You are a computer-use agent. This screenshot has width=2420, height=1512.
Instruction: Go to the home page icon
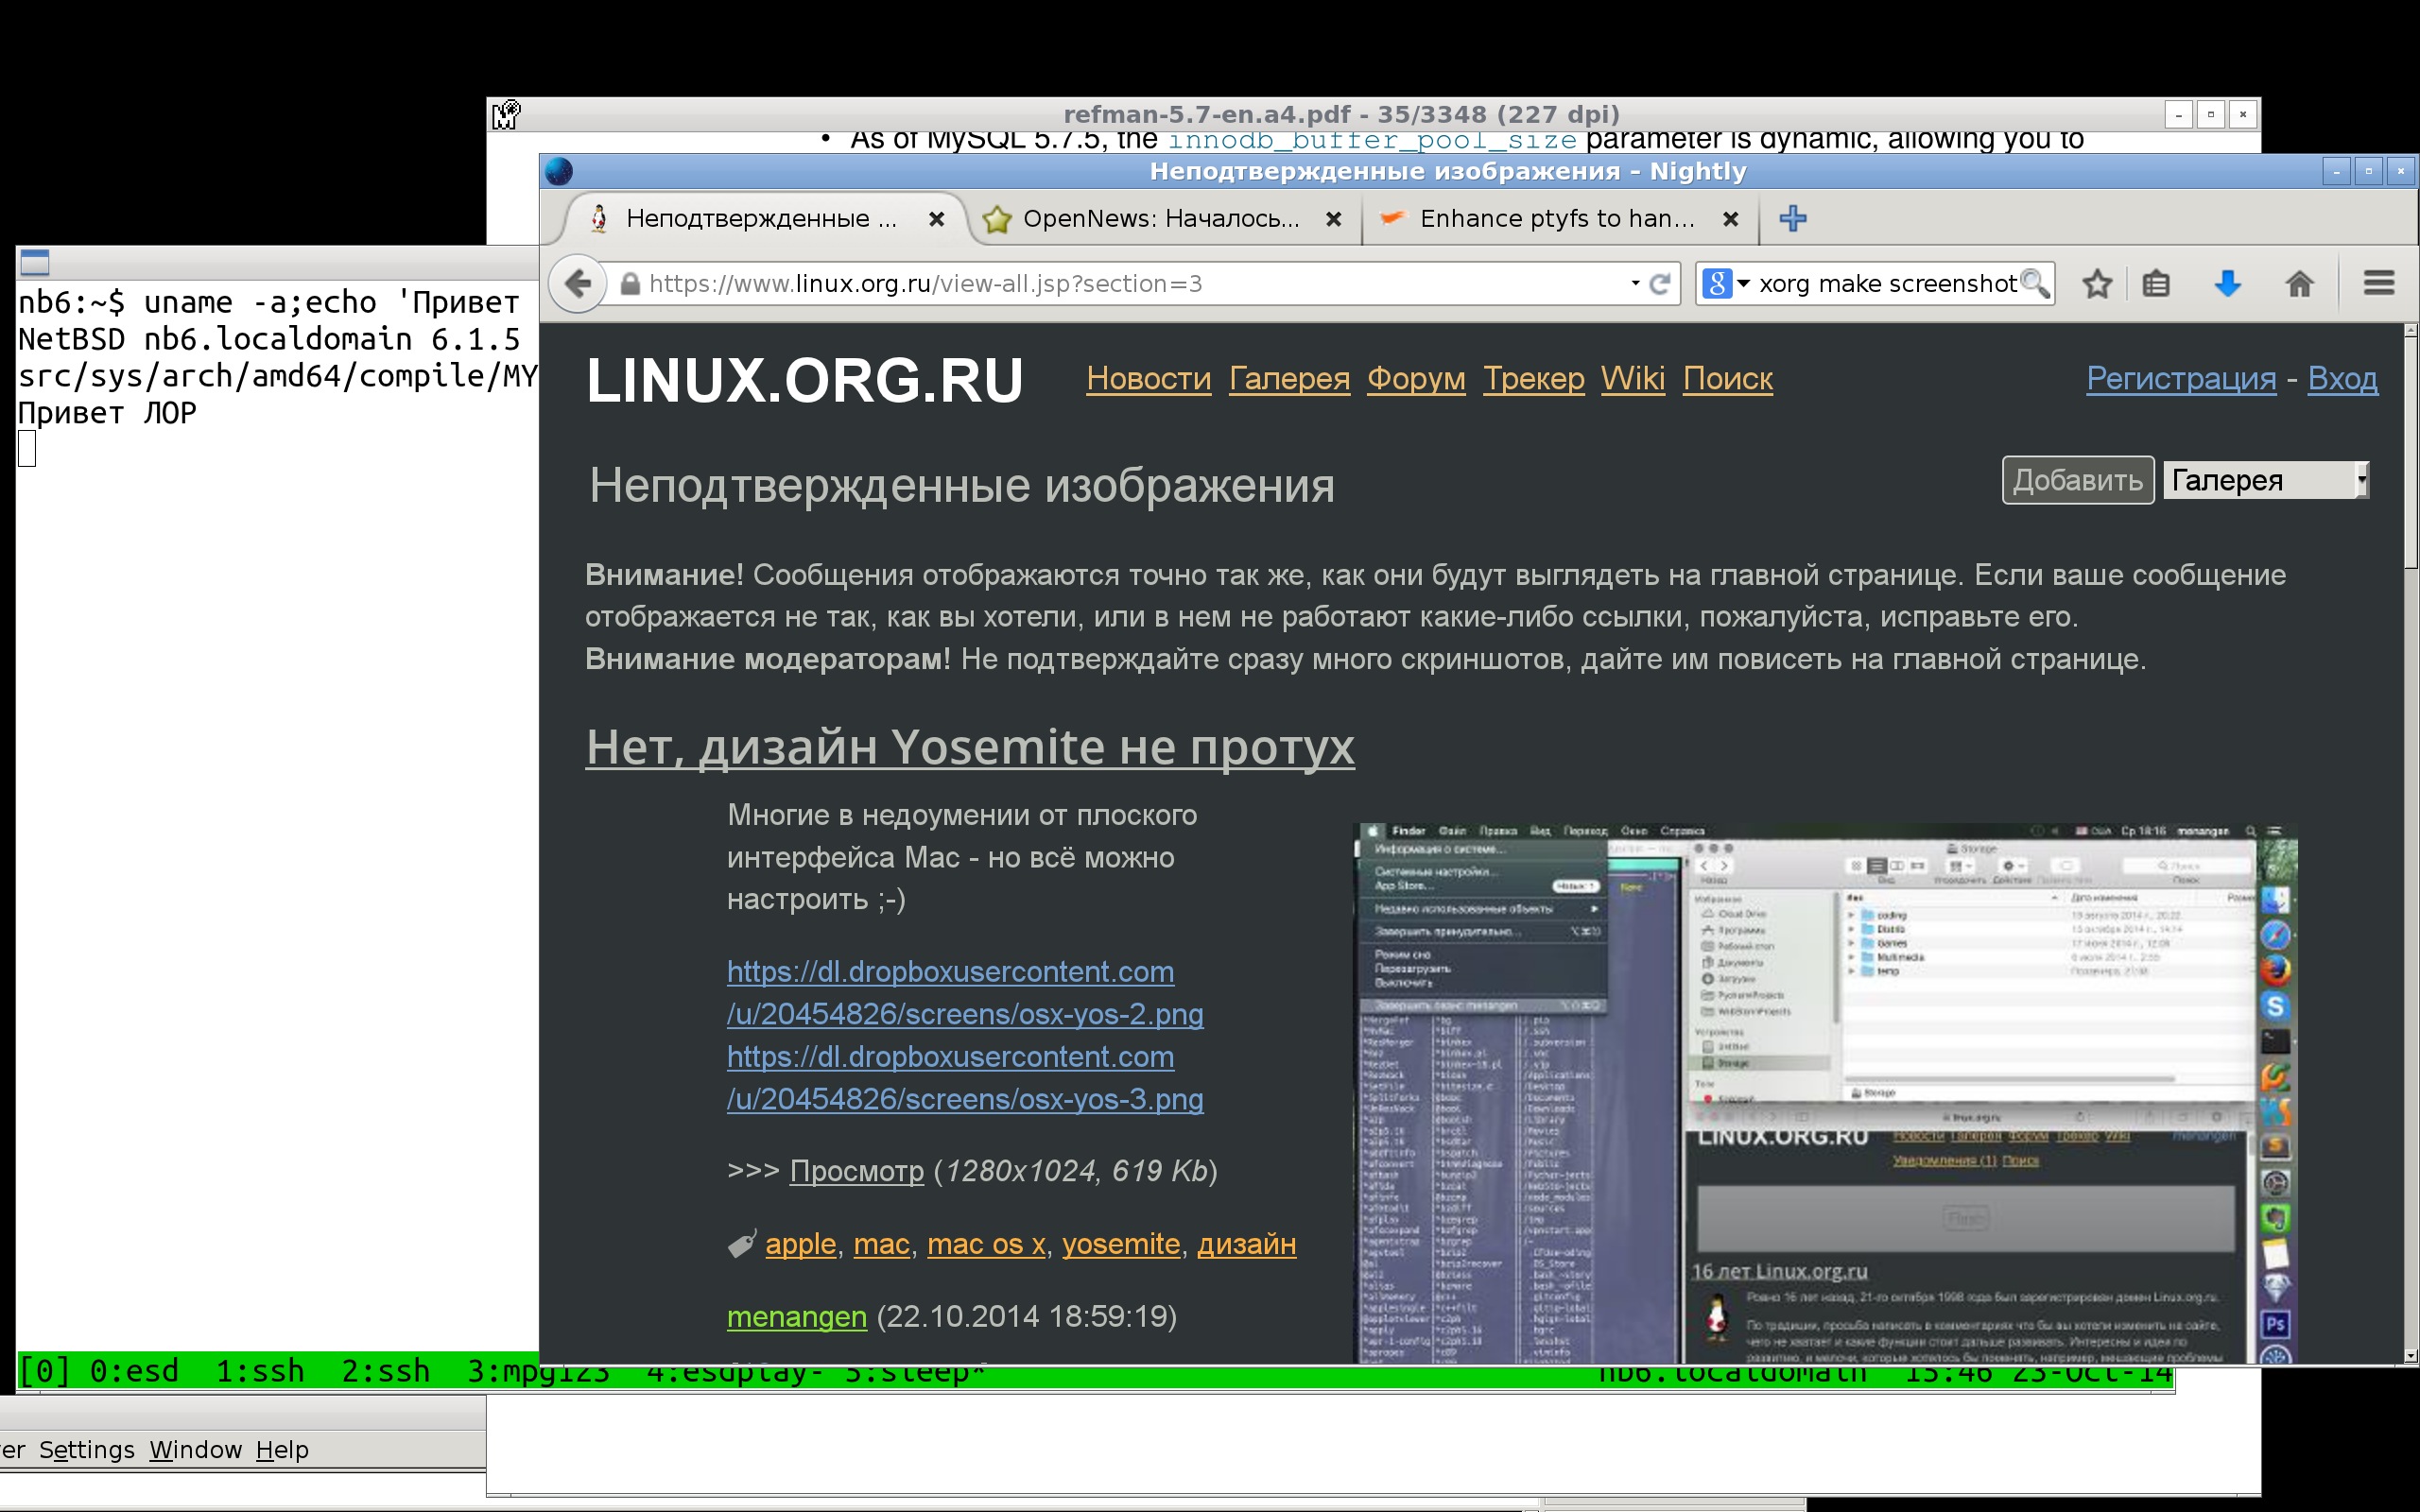pyautogui.click(x=2299, y=284)
